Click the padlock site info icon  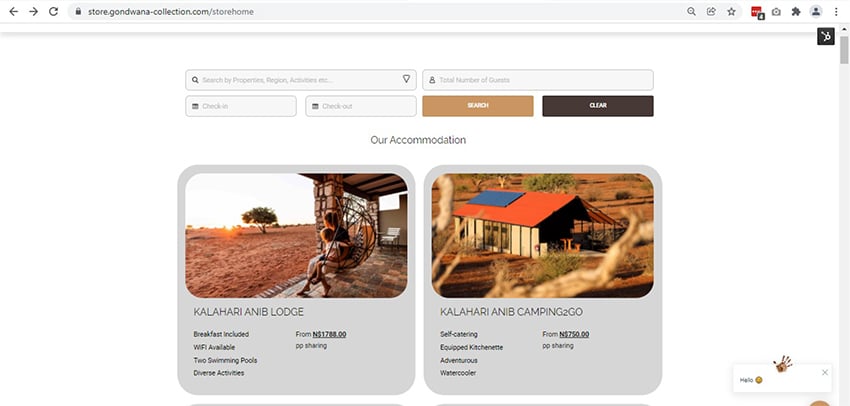[x=79, y=11]
